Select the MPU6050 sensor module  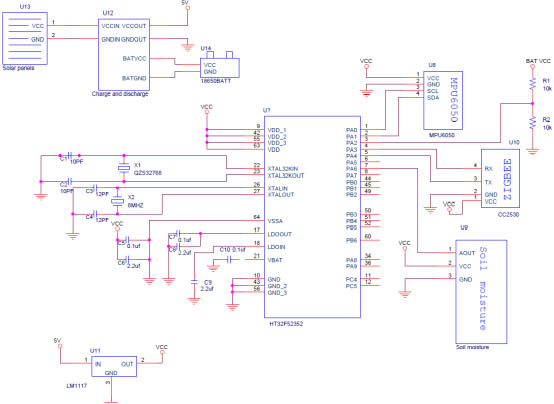tap(443, 100)
